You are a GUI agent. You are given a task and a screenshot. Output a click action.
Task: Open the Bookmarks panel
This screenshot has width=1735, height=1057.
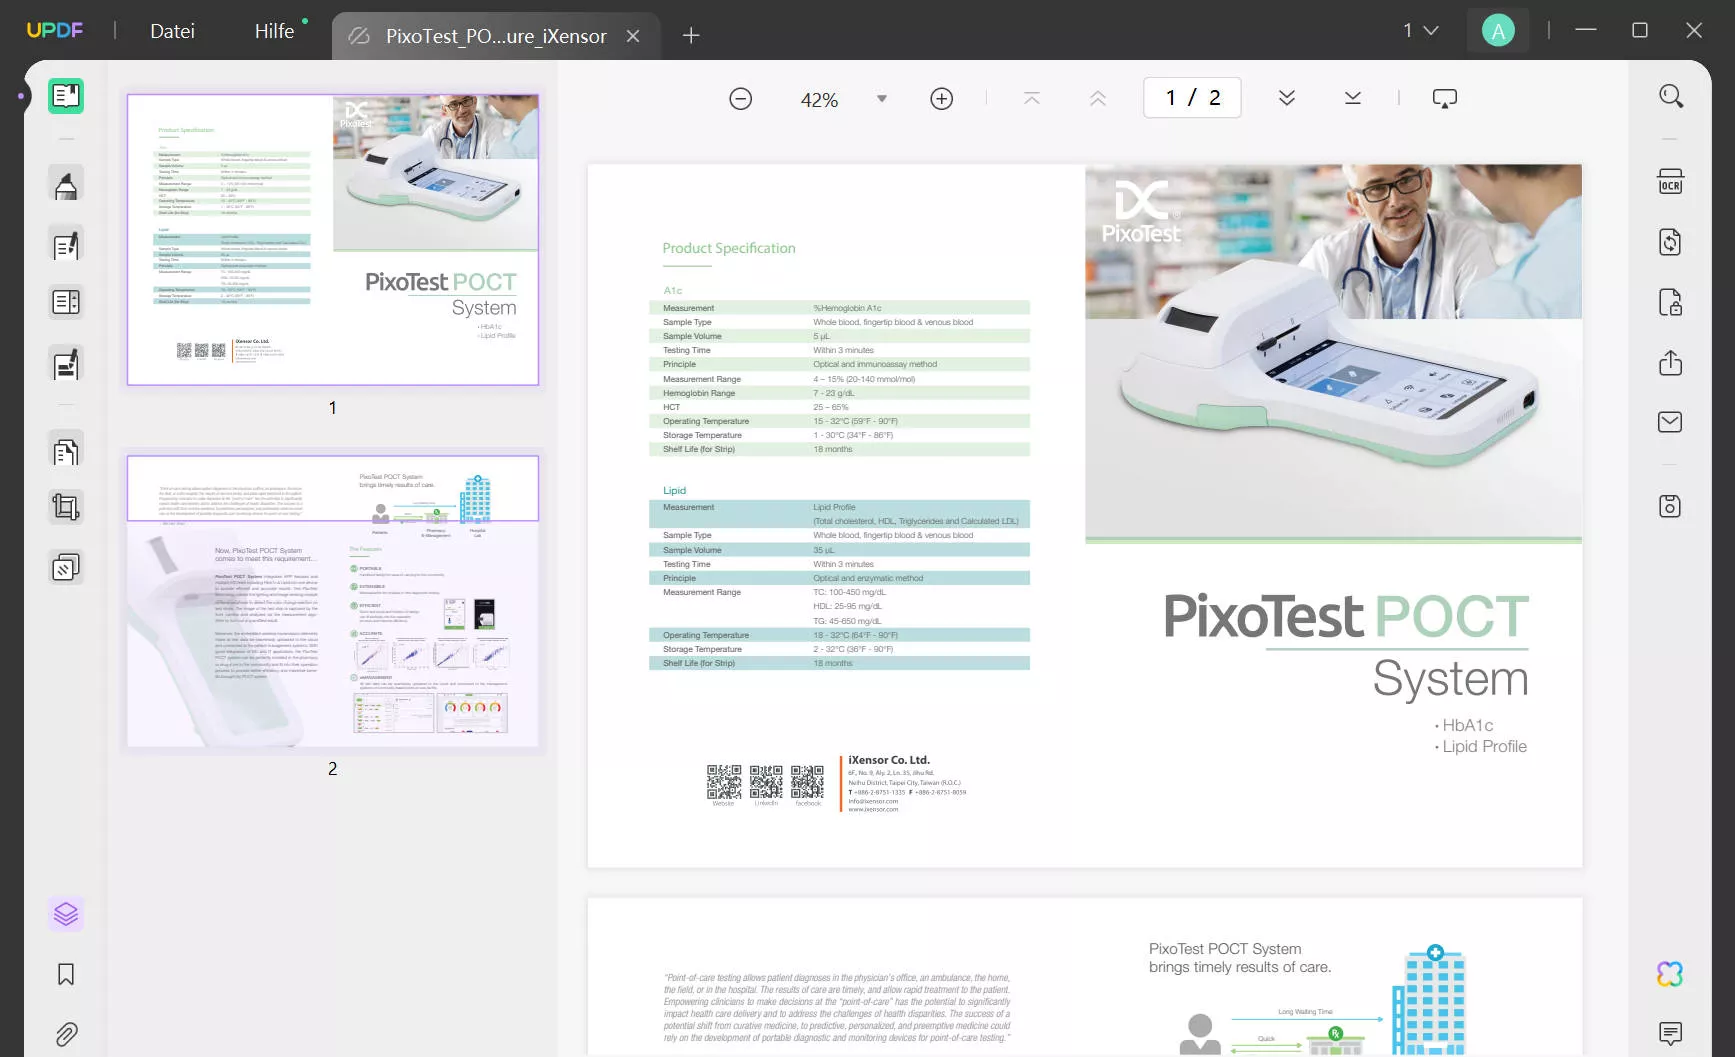click(66, 974)
